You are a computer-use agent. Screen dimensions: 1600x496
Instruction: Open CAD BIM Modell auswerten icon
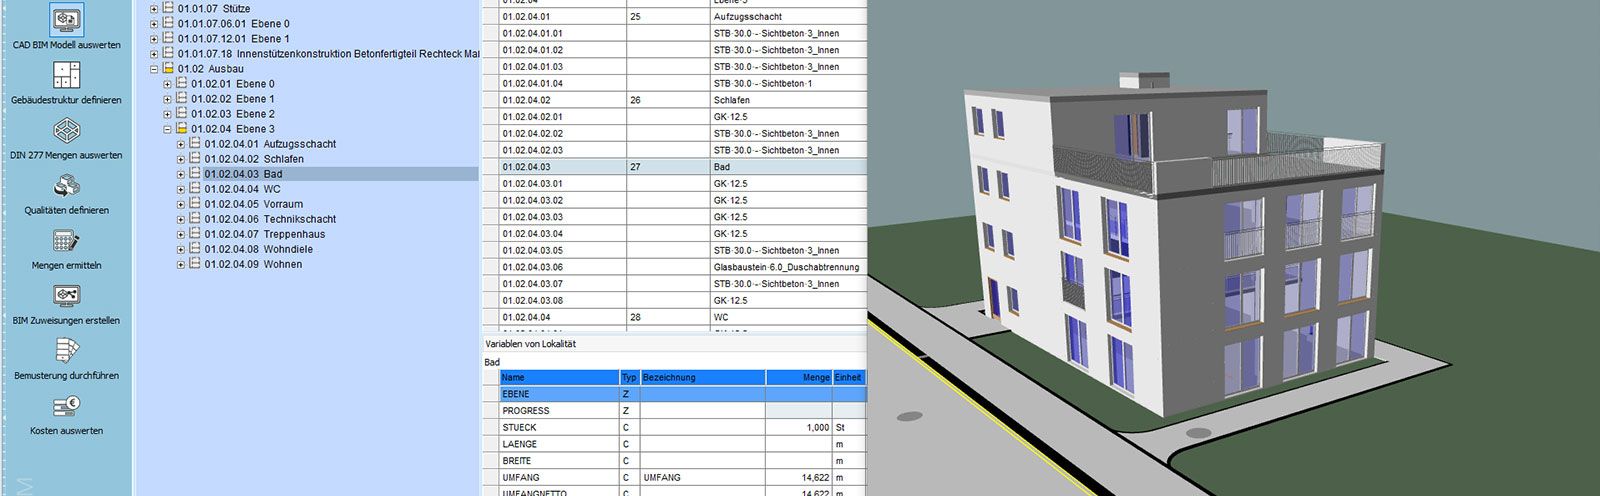coord(66,20)
